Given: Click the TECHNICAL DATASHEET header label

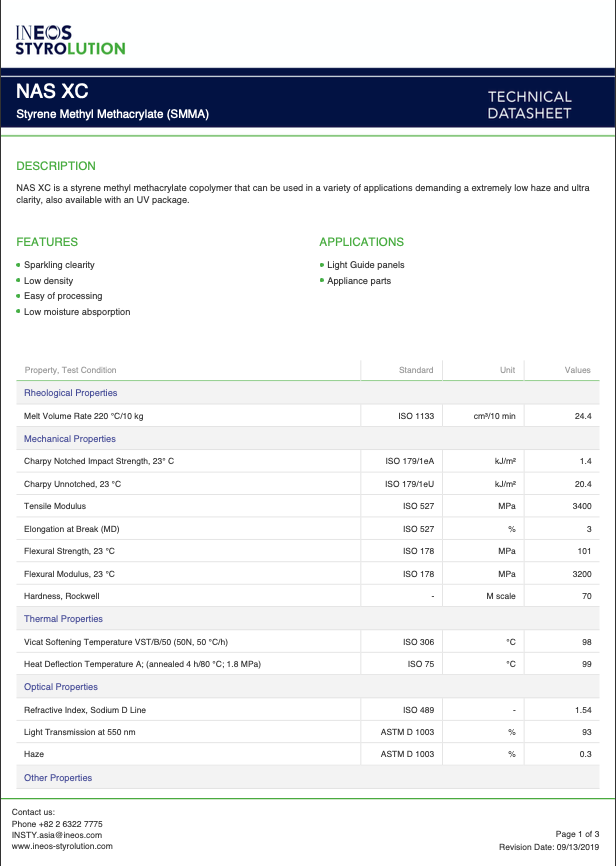Looking at the screenshot, I should (x=529, y=105).
